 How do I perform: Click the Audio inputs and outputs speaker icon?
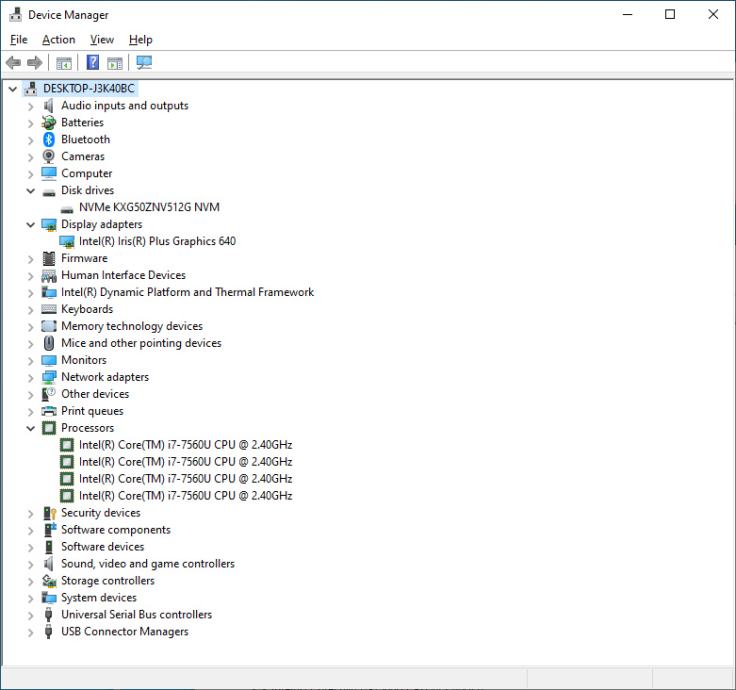pos(49,106)
